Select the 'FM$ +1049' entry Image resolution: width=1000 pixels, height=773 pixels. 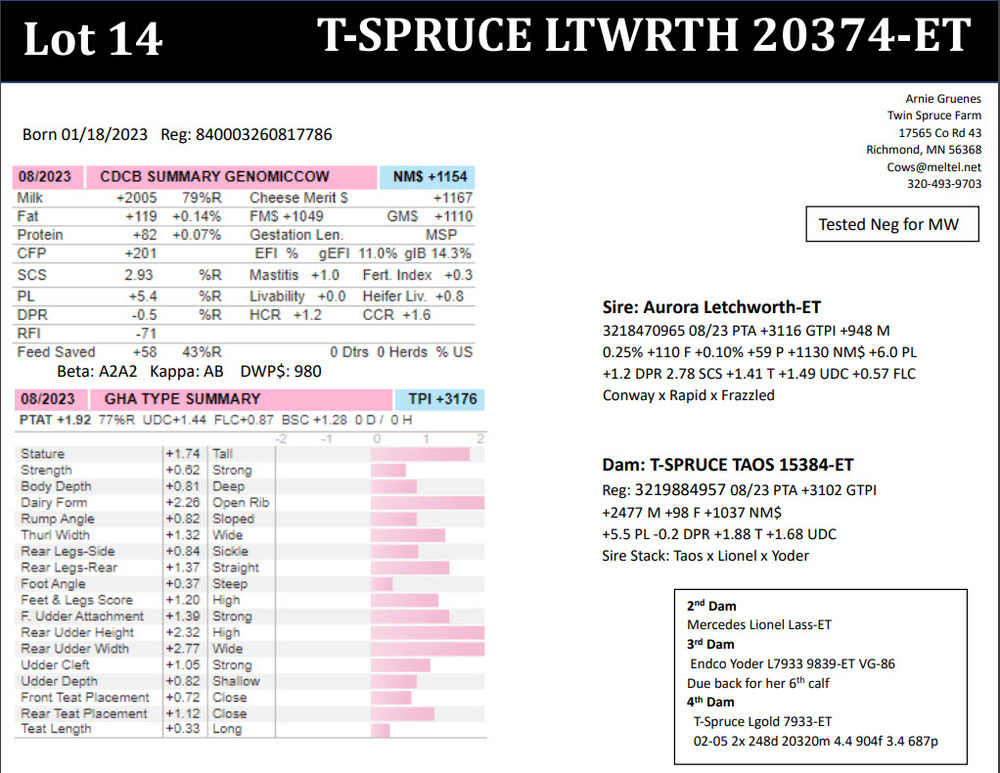pyautogui.click(x=286, y=216)
